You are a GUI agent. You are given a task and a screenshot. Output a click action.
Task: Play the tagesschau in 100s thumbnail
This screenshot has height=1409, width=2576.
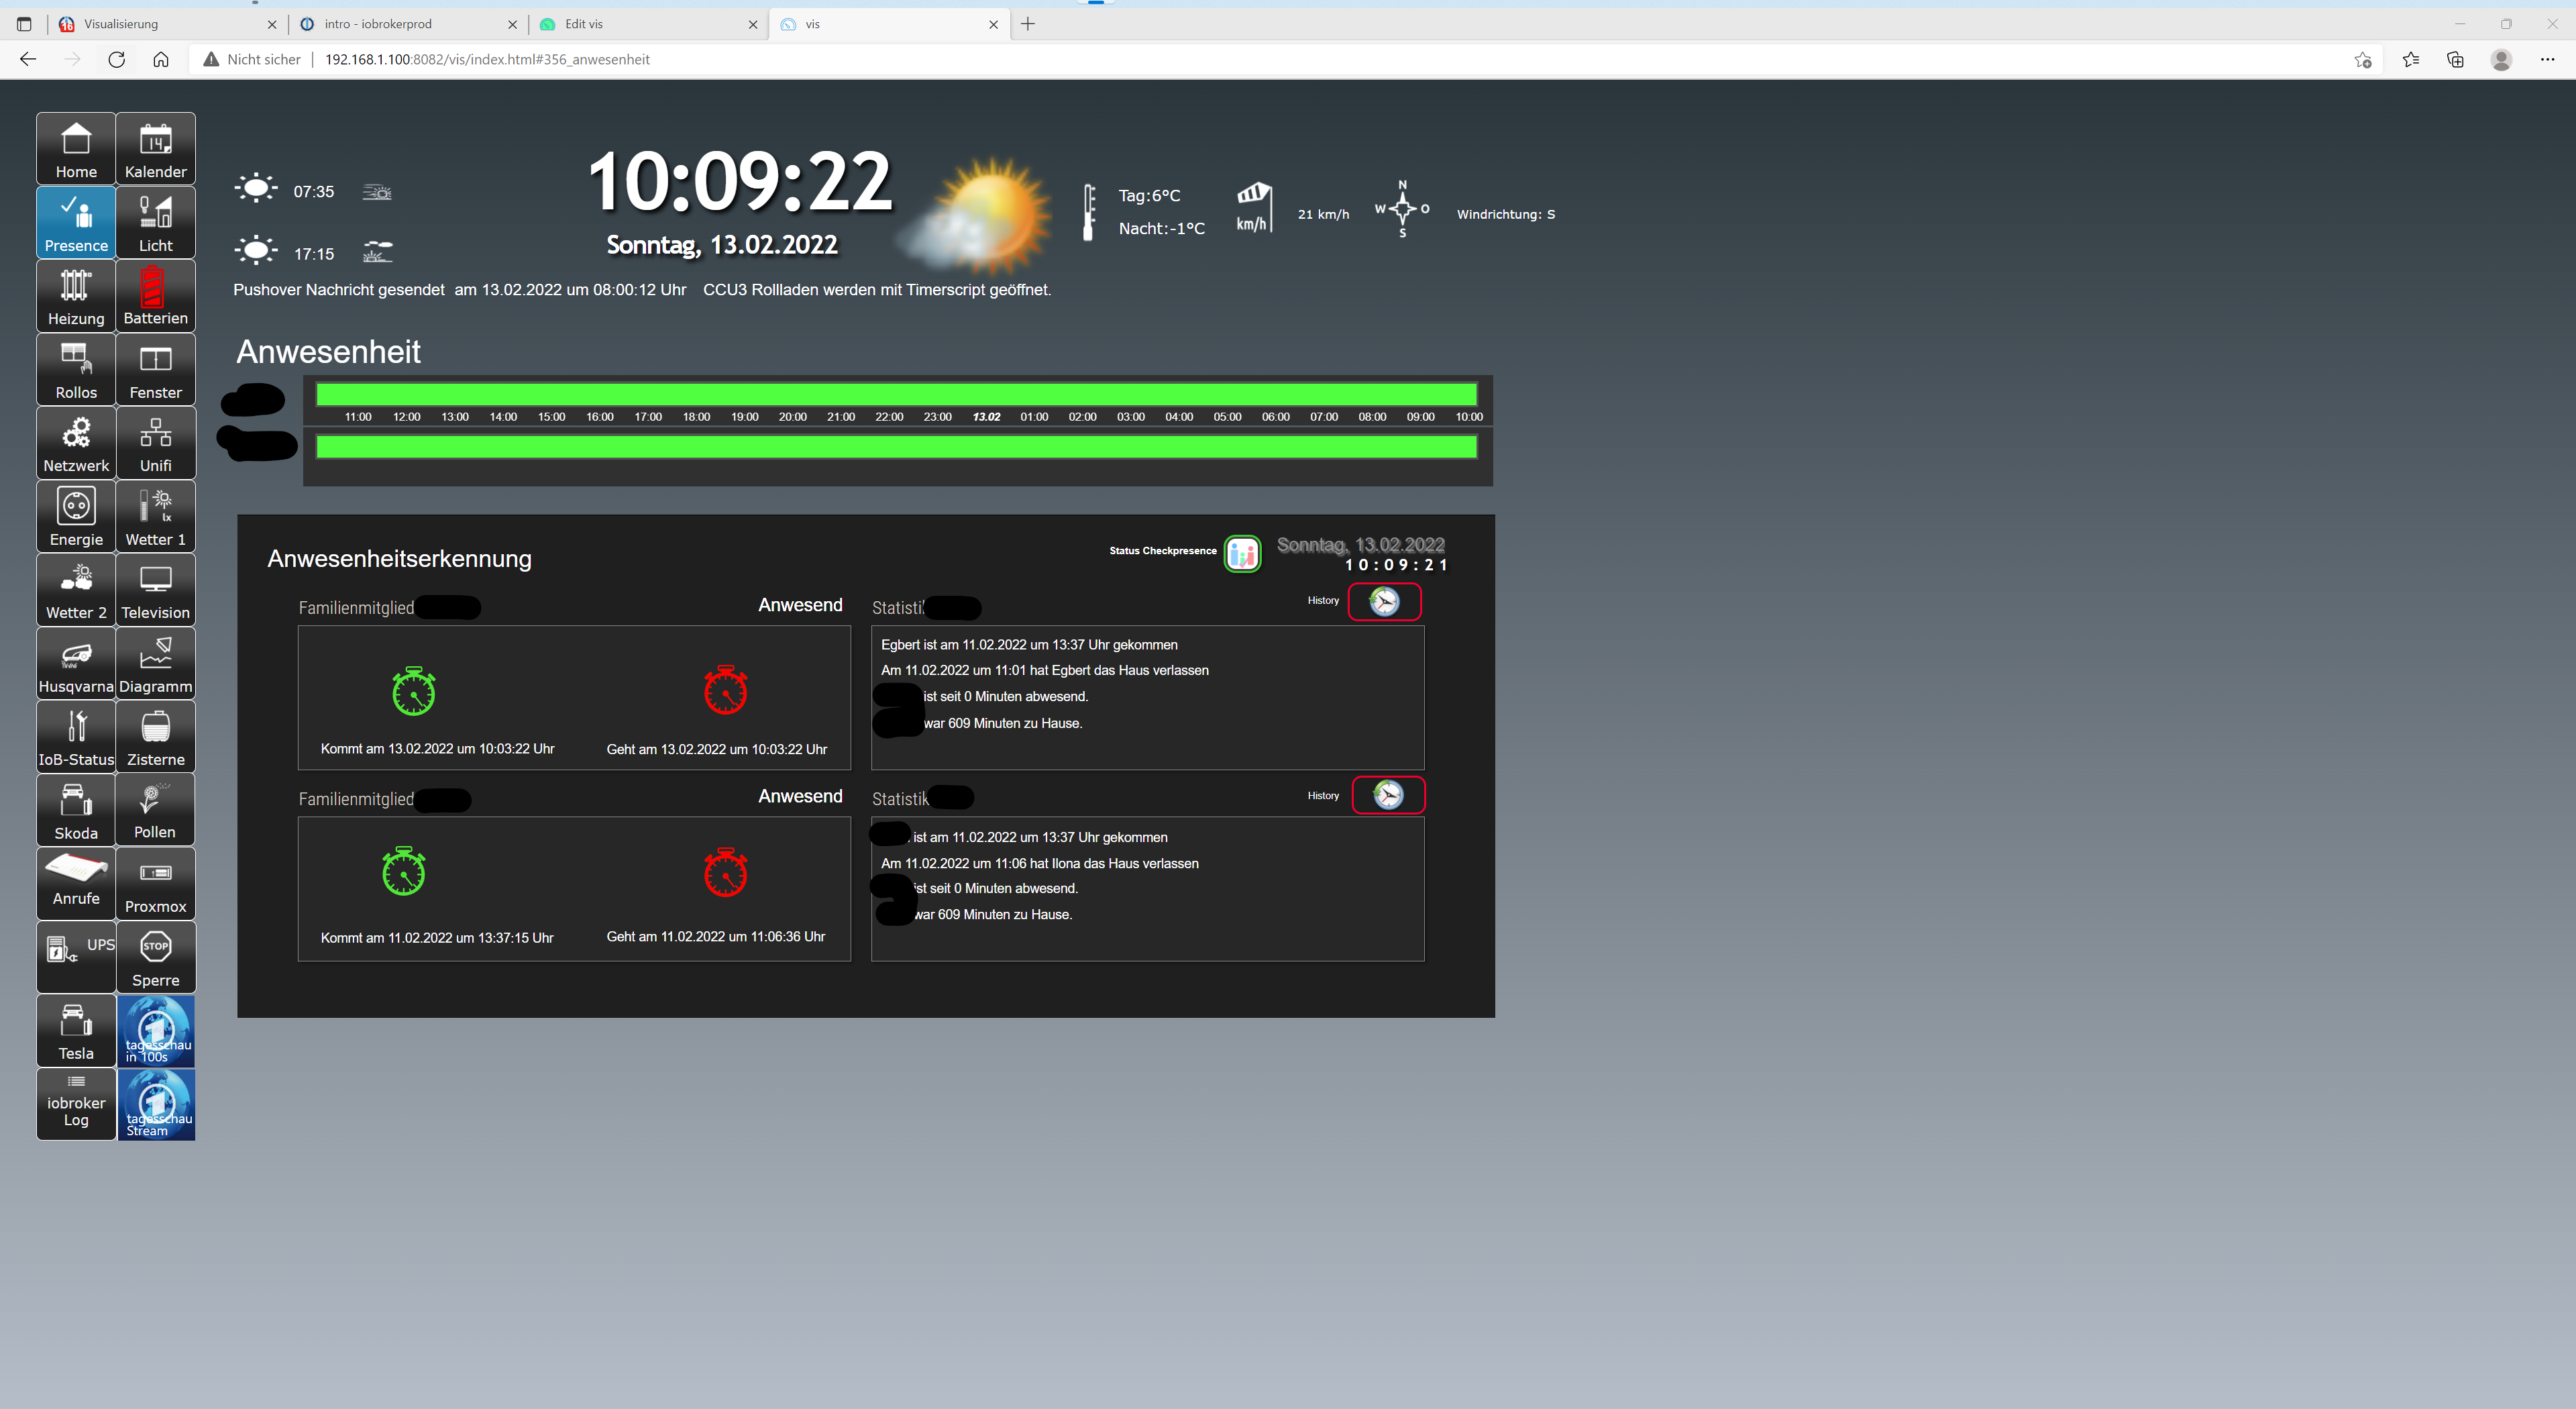pyautogui.click(x=156, y=1031)
